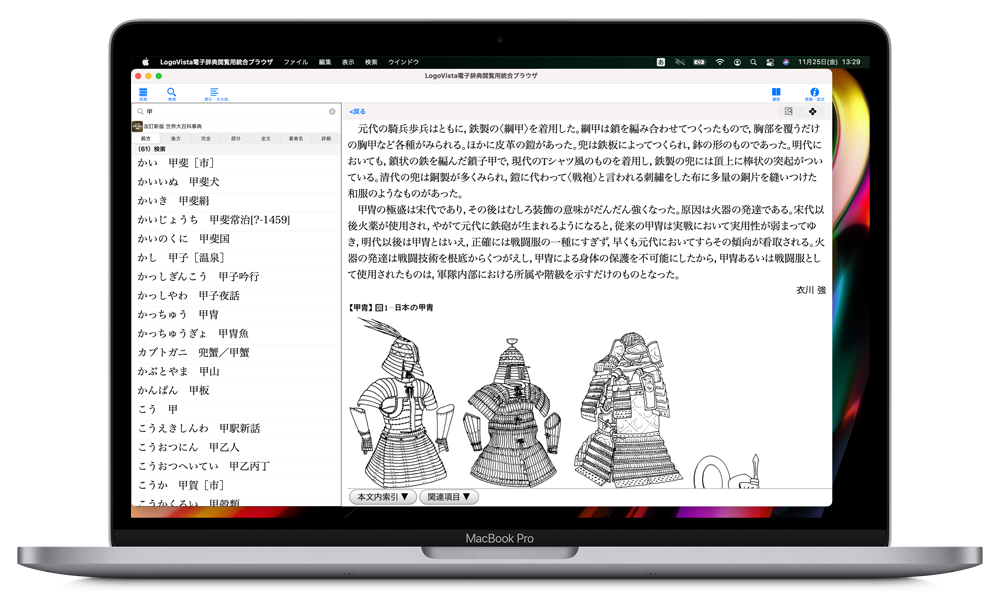Select the 著者名 author search mode

296,138
